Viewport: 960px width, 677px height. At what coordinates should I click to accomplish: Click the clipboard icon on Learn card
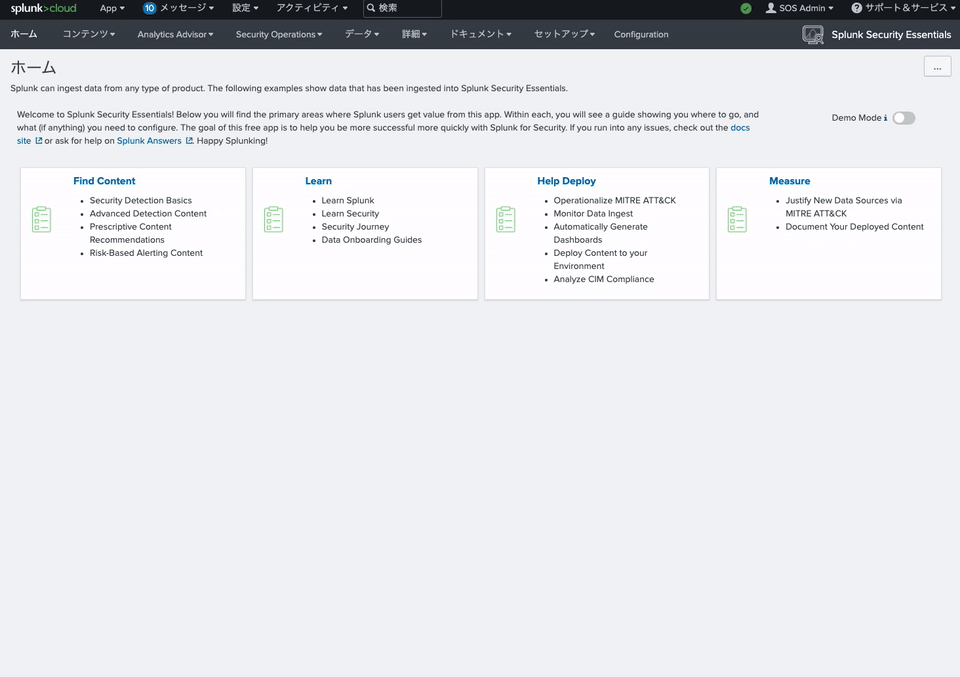pyautogui.click(x=274, y=218)
